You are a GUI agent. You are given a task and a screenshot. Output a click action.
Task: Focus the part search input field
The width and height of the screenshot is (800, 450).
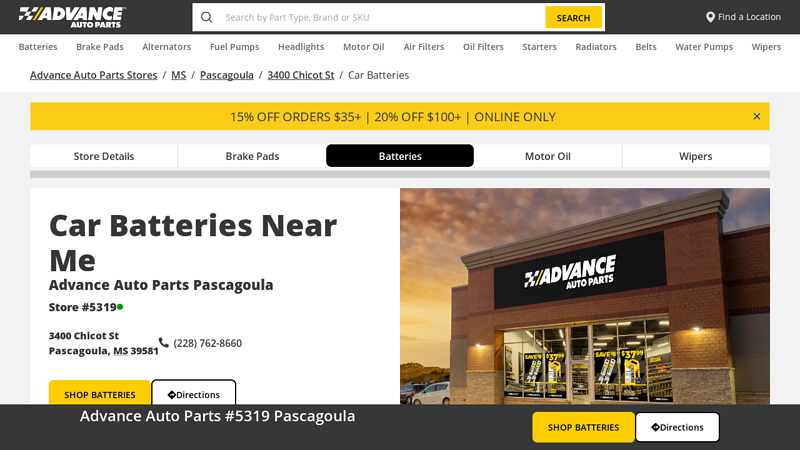tap(383, 17)
